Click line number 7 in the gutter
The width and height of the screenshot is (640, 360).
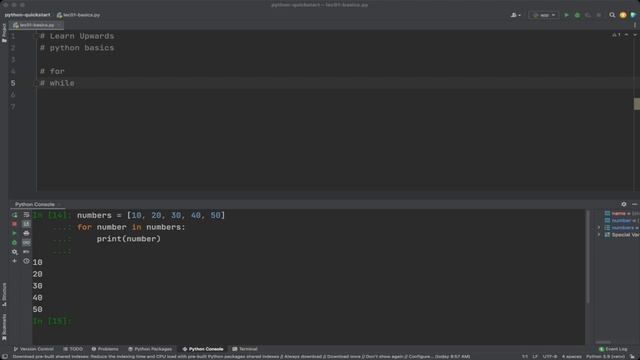[x=13, y=107]
